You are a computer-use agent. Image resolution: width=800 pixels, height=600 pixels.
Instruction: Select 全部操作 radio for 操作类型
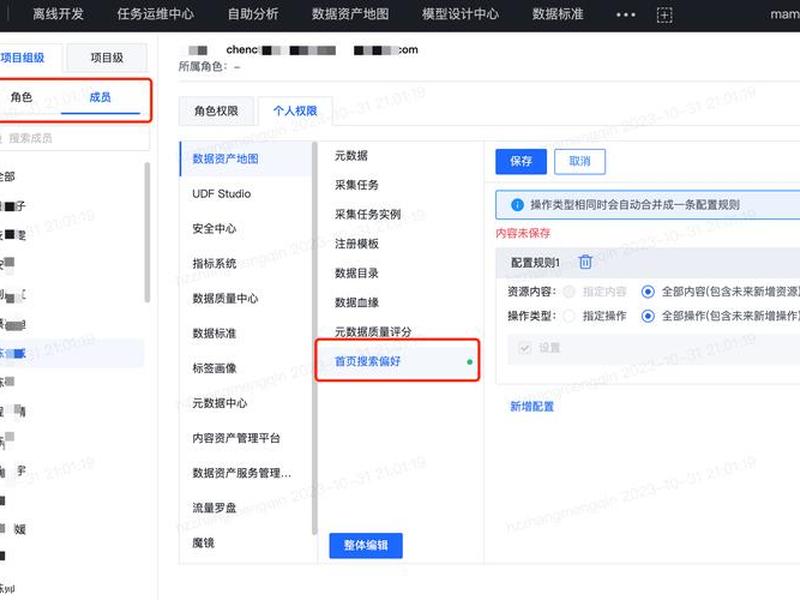pyautogui.click(x=648, y=316)
